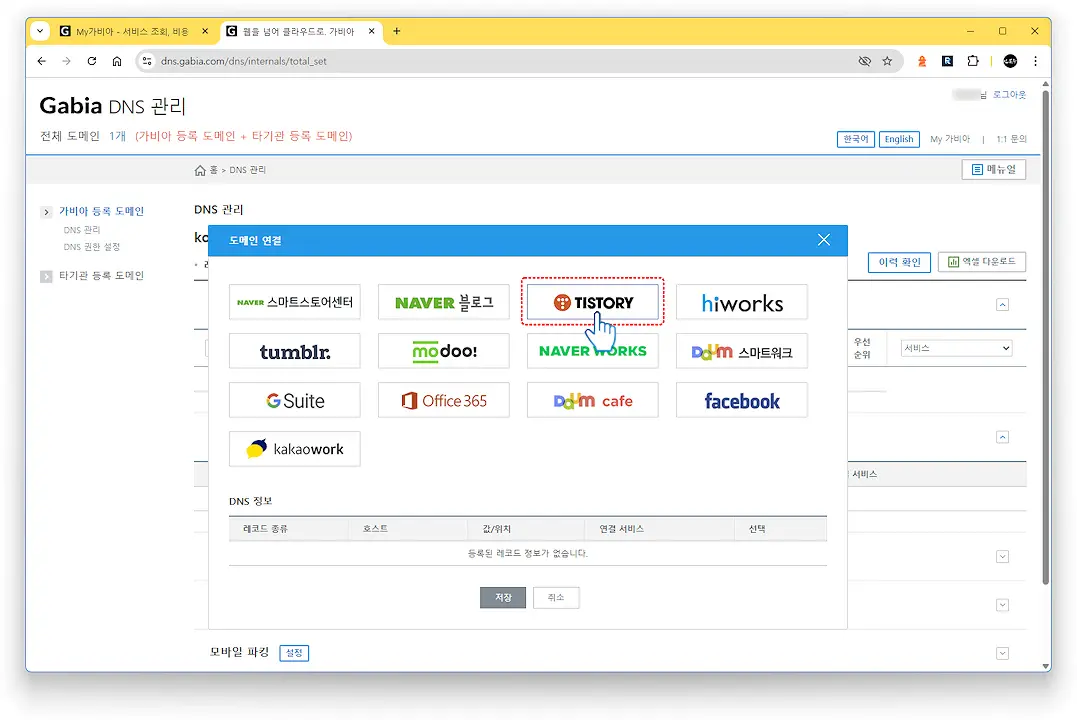Go forward in browser history
The width and height of the screenshot is (1077, 720).
(67, 61)
